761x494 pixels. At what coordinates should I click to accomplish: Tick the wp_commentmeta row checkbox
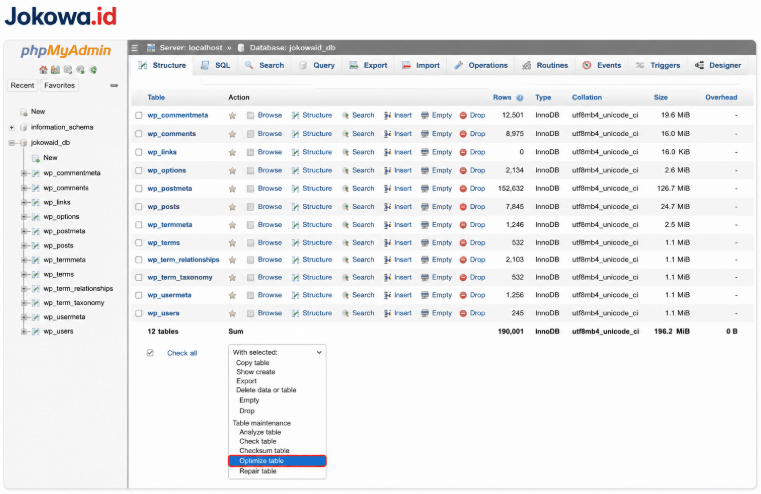139,115
